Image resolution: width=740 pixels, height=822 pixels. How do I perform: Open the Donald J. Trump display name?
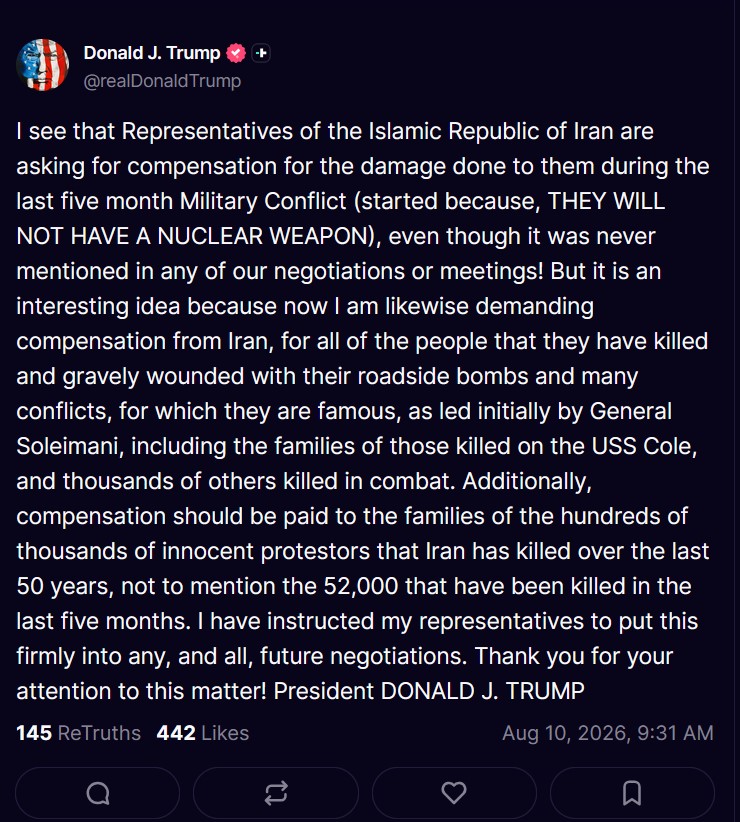tap(152, 53)
